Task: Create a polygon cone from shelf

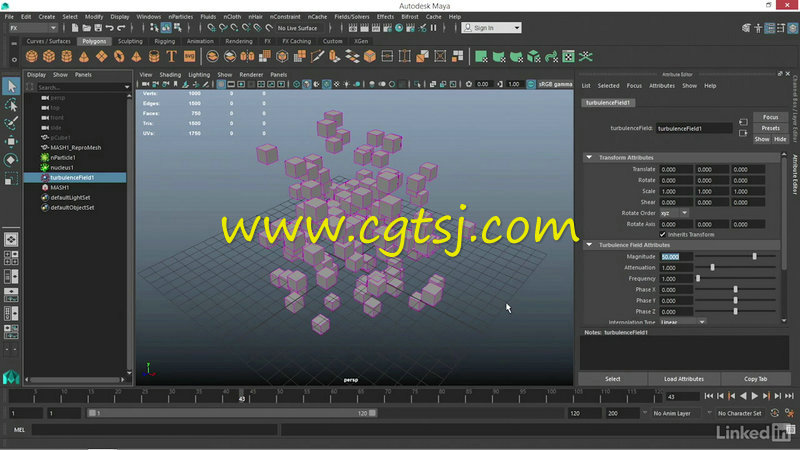Action: pos(84,57)
